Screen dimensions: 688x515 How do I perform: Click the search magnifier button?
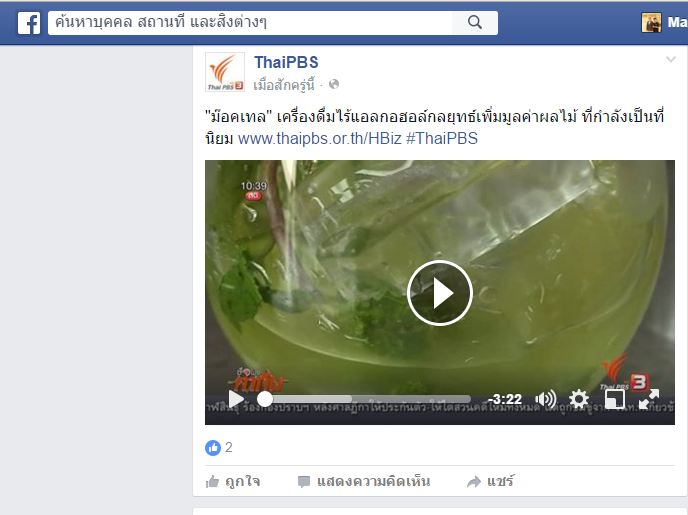[x=475, y=22]
